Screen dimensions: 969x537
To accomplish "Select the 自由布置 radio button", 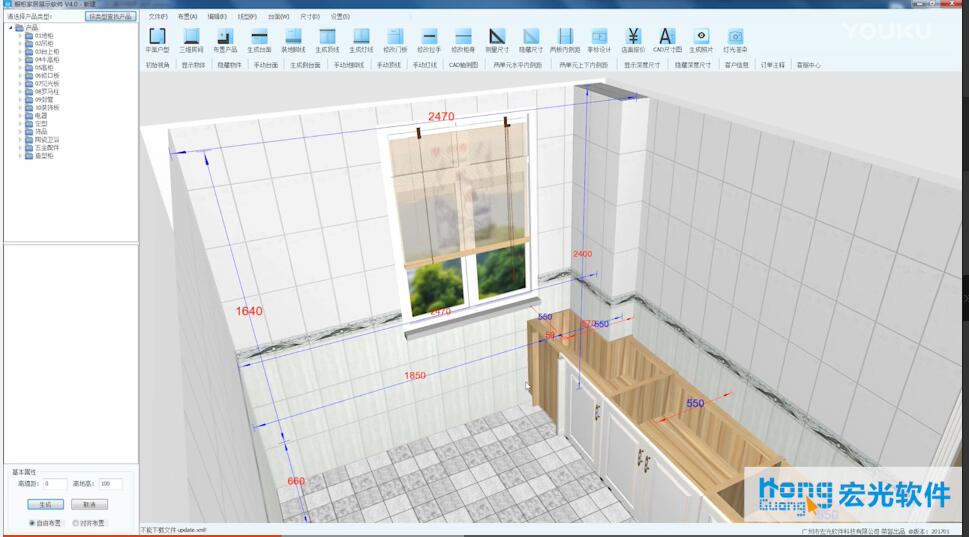I will [x=33, y=522].
